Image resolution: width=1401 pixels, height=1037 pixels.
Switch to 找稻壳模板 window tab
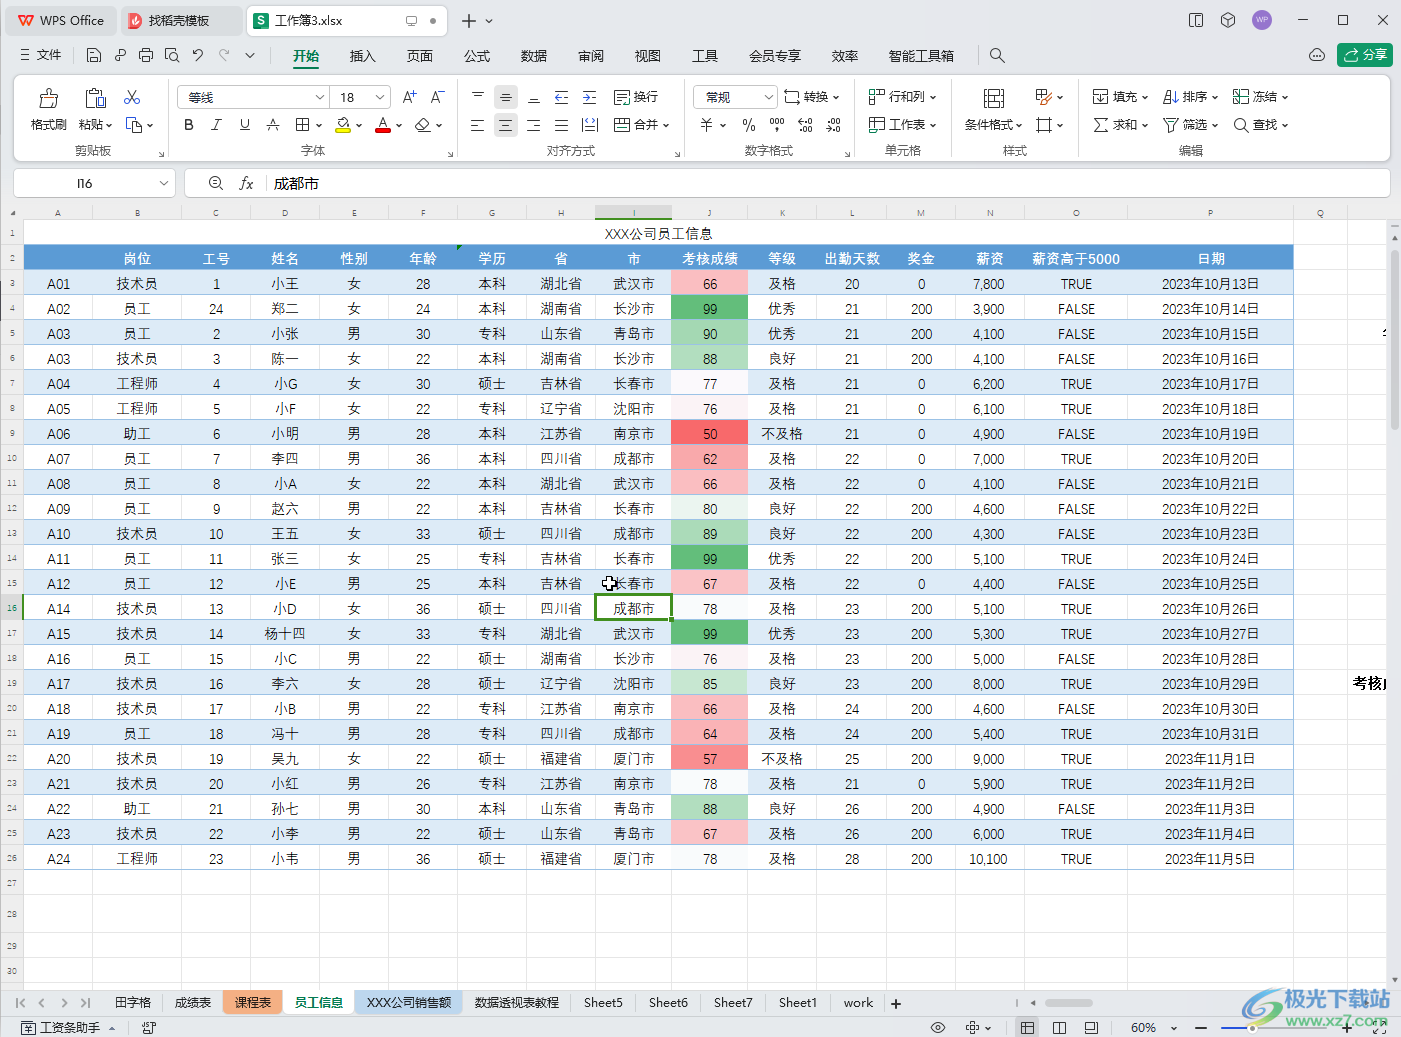(180, 20)
